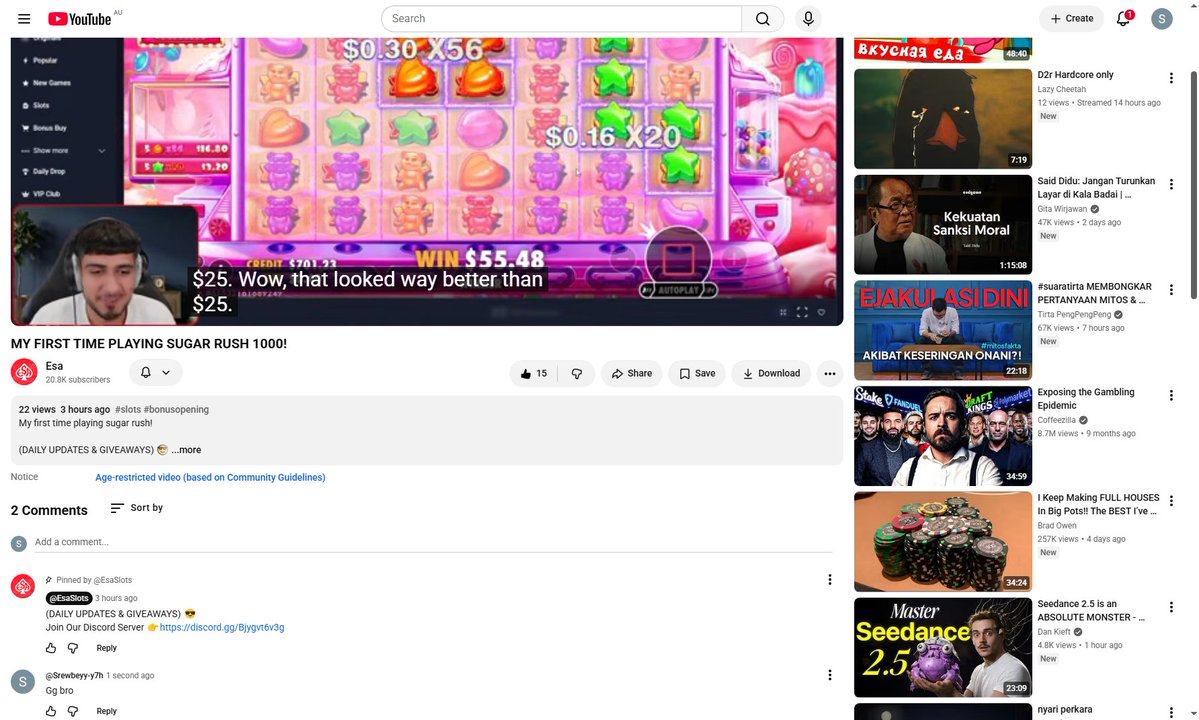Go to YouTube home via logo
This screenshot has height=720, width=1199.
(80, 18)
